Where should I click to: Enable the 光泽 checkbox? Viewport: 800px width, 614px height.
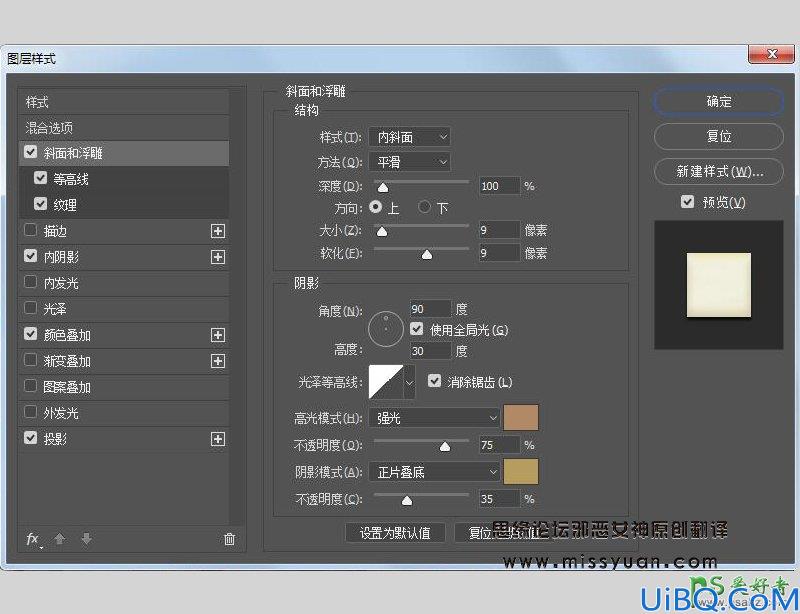pos(31,308)
